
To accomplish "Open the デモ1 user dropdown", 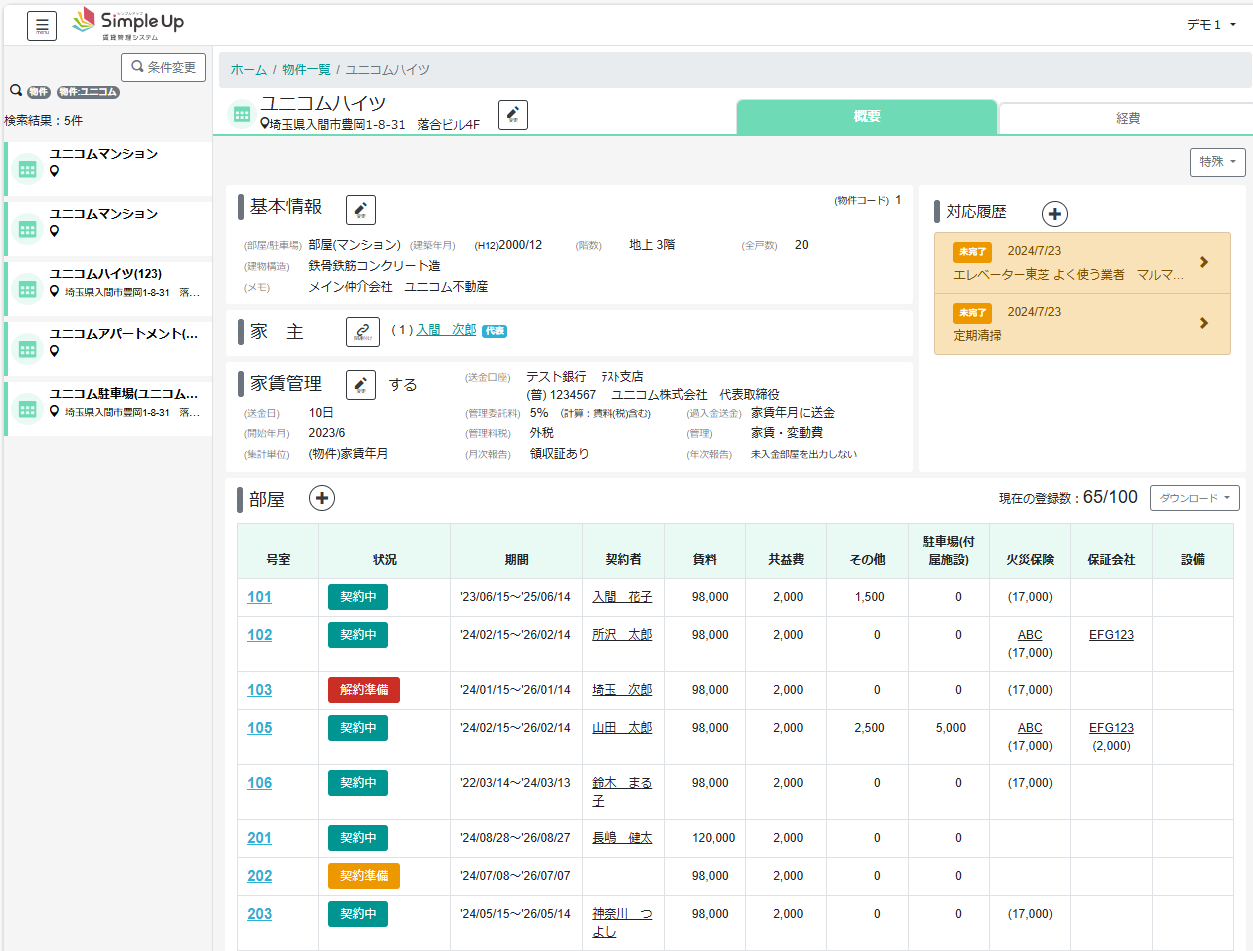I will (1209, 25).
